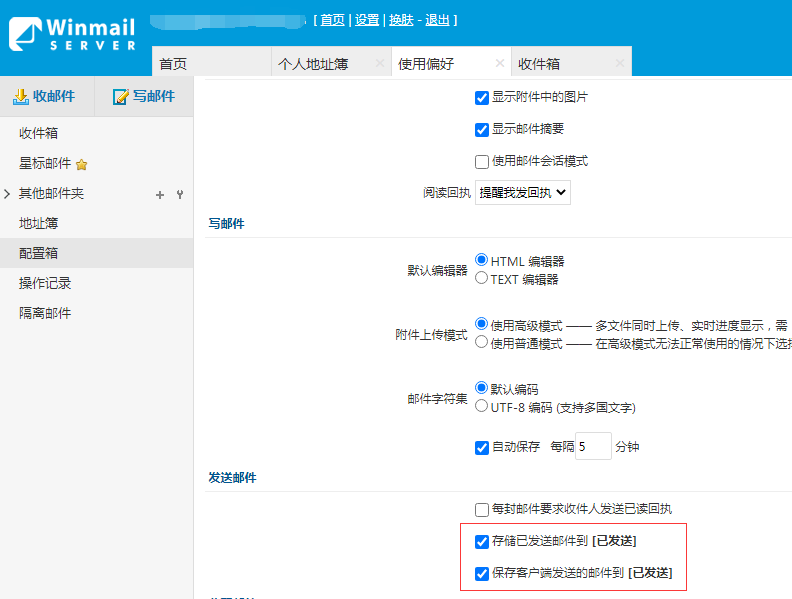Click the 设置 link in header
The height and width of the screenshot is (599, 792).
click(x=367, y=20)
